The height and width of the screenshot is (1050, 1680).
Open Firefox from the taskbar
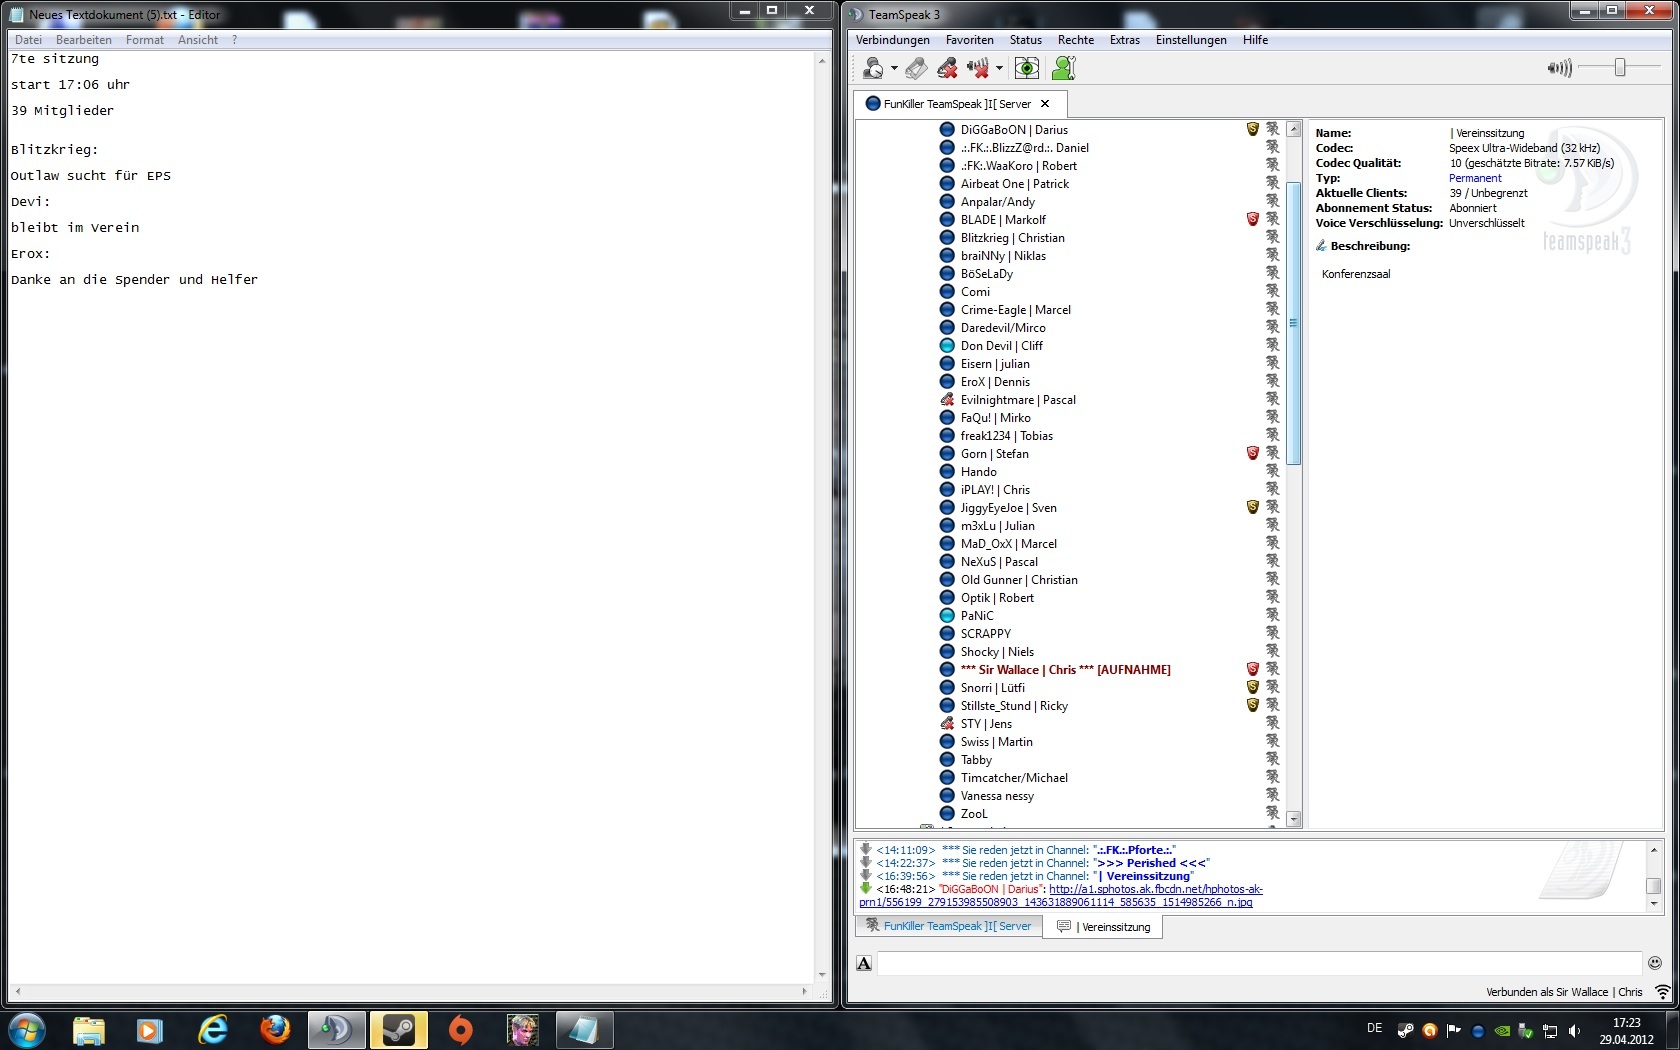(275, 1029)
